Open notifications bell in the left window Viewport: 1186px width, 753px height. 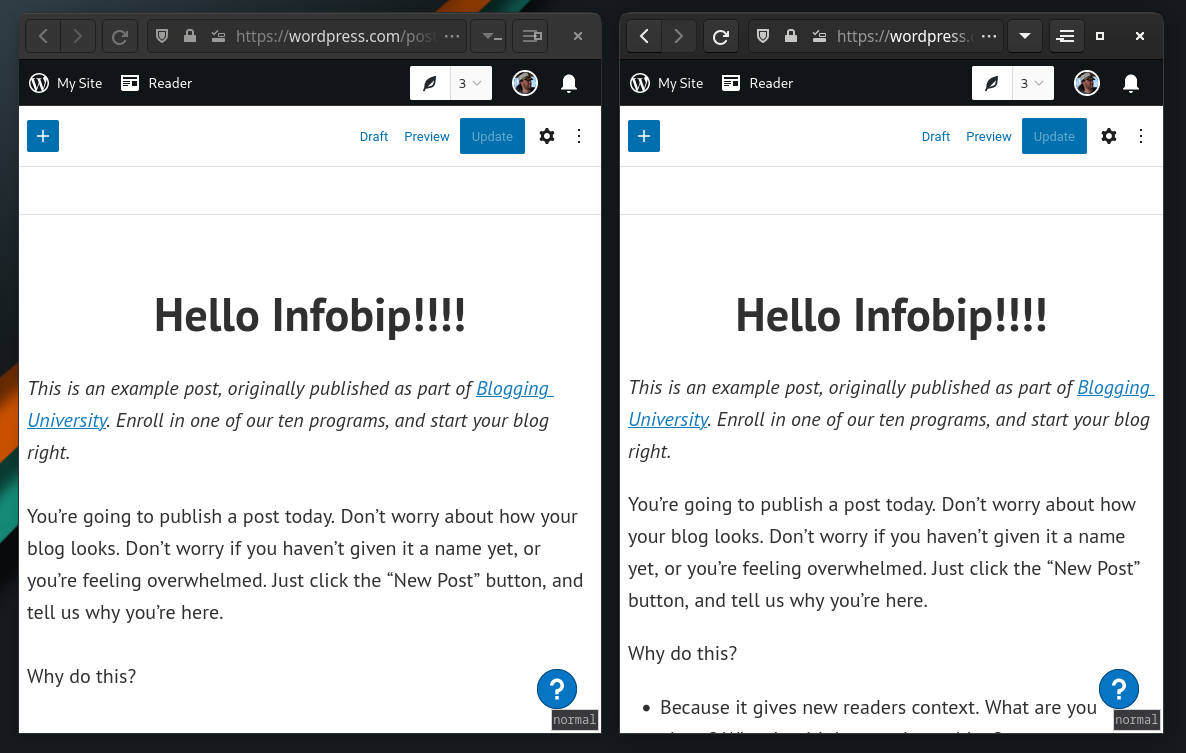point(569,83)
